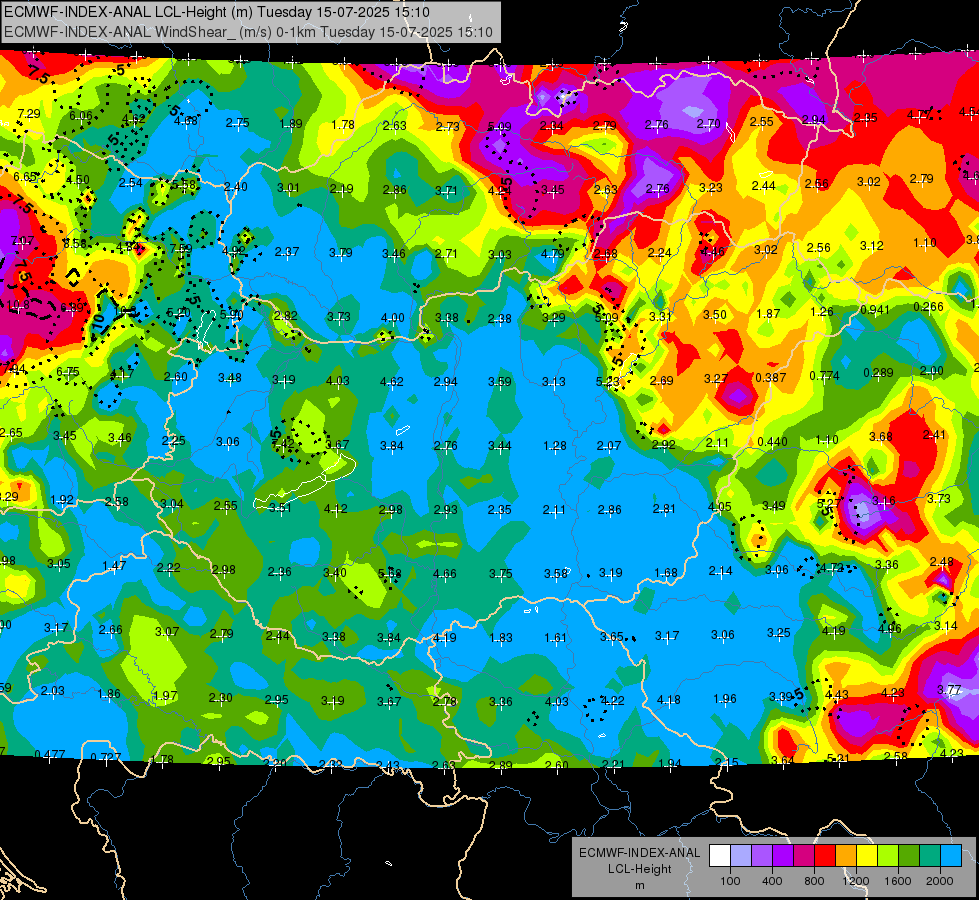Click the legend label ECMWF-INDEX-ANAL
The height and width of the screenshot is (900, 979).
tap(639, 853)
